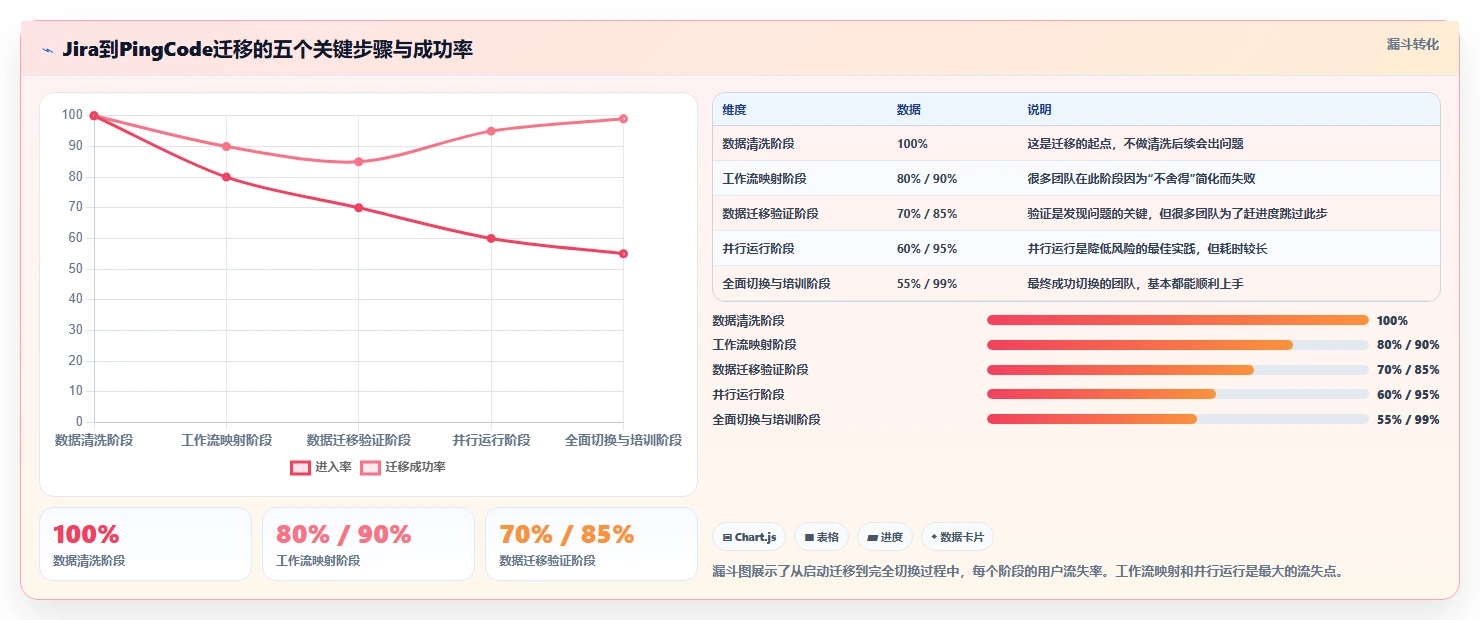
Task: Click the lightning icon beside the title
Action: pos(47,50)
